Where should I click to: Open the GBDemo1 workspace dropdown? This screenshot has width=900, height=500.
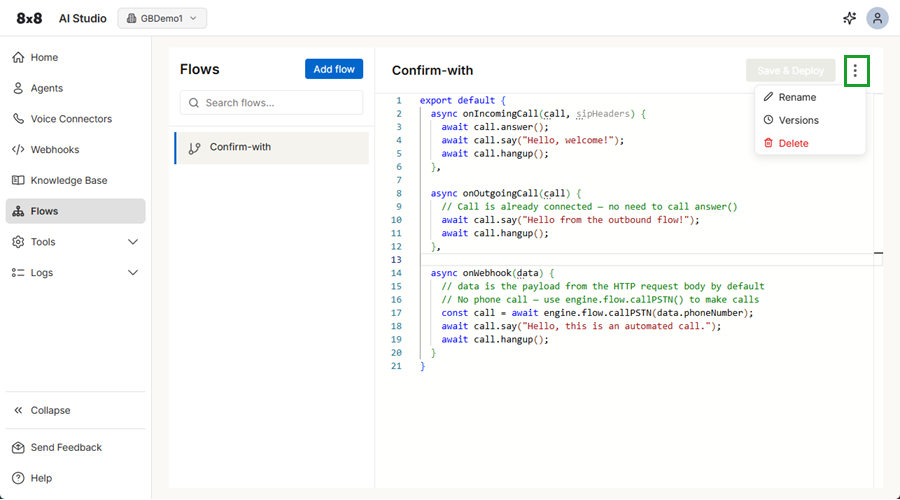coord(162,18)
